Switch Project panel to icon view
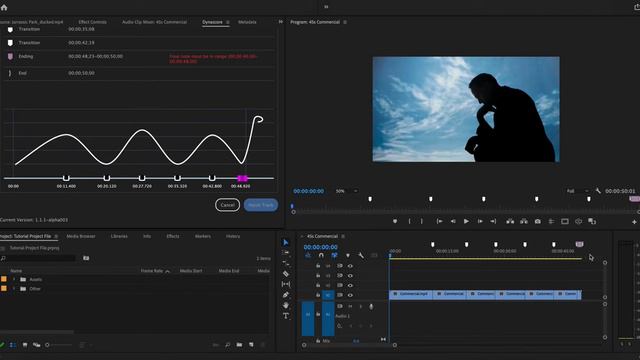This screenshot has height=360, width=640. tap(25, 345)
